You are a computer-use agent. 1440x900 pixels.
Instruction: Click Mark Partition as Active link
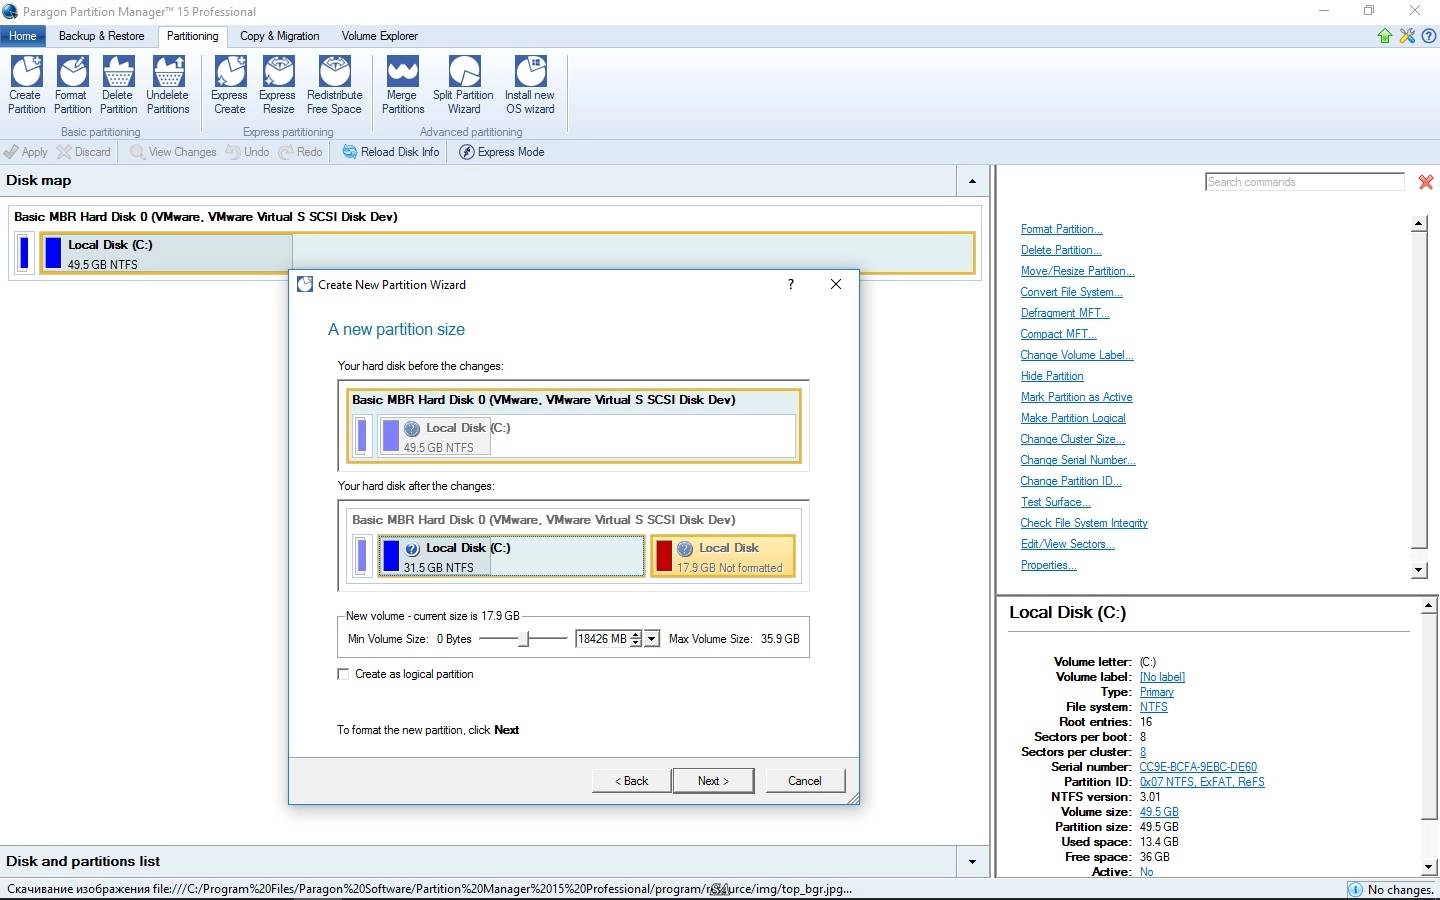pyautogui.click(x=1076, y=397)
